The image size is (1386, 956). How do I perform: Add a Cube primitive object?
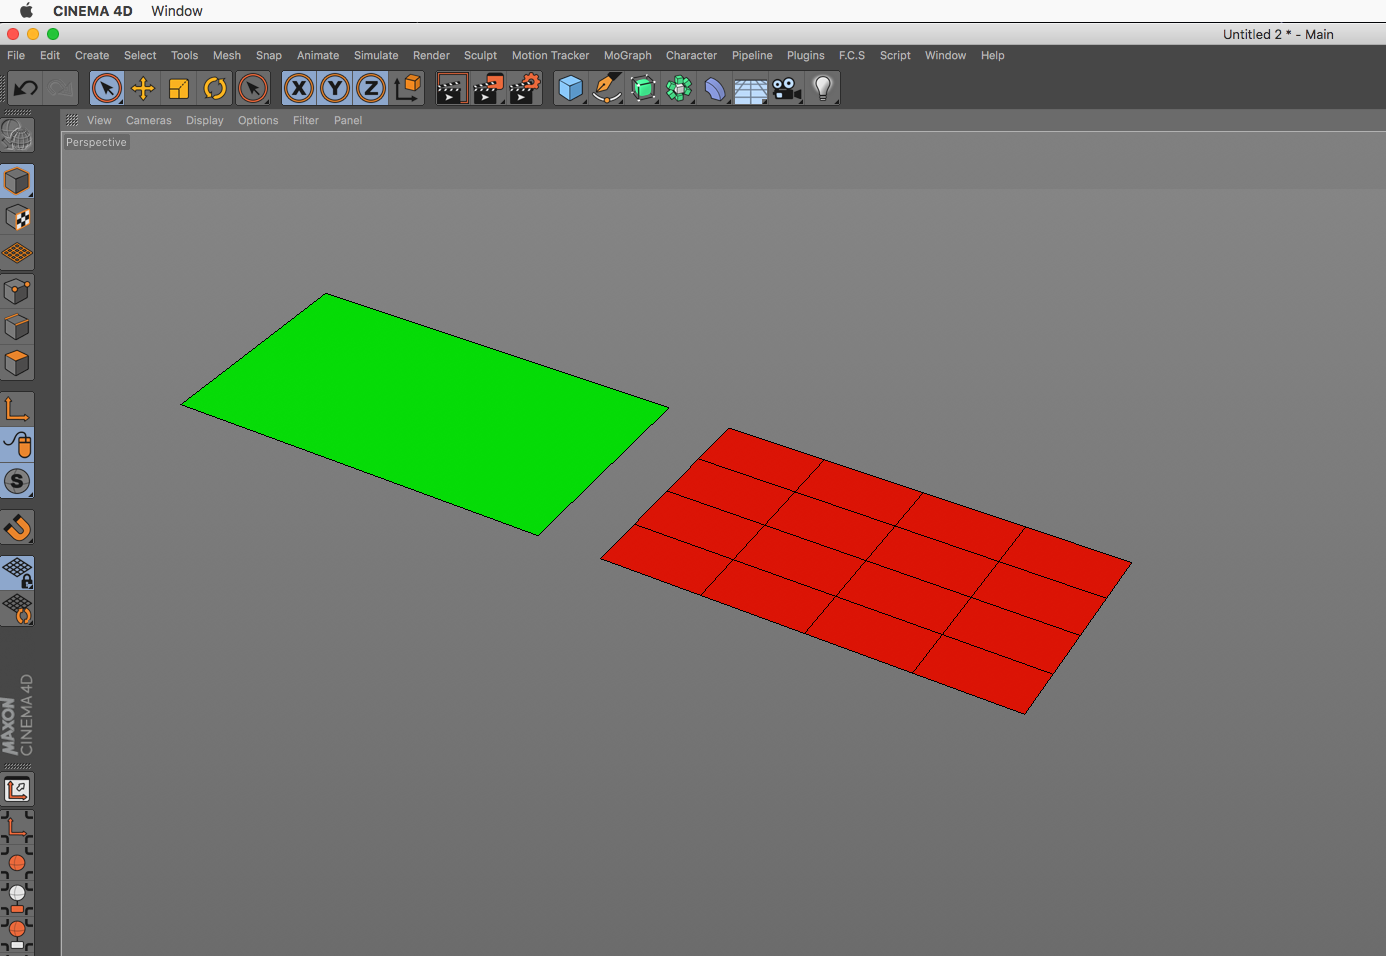[x=571, y=88]
